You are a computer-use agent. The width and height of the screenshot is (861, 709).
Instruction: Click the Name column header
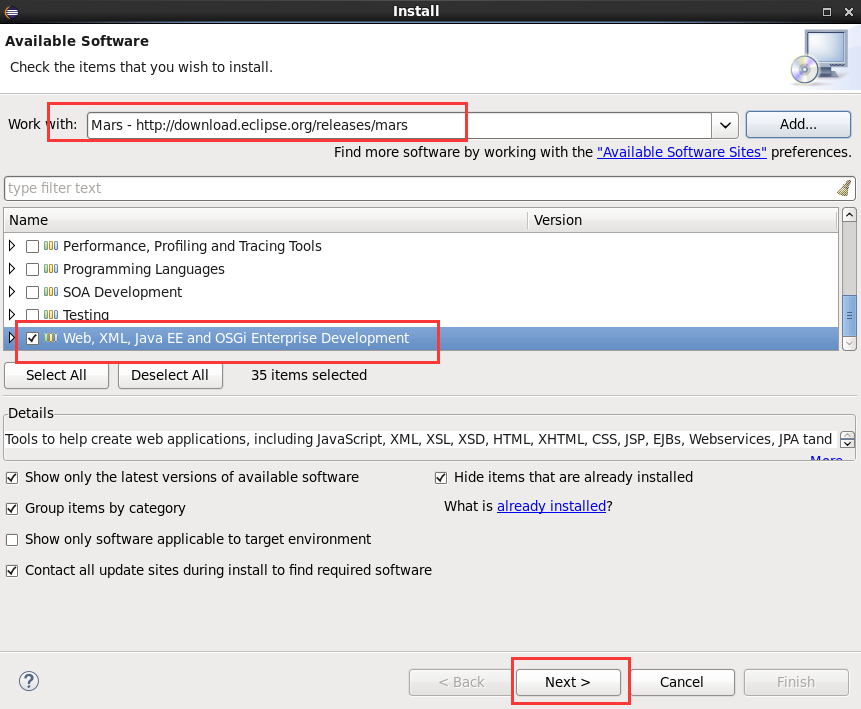266,220
